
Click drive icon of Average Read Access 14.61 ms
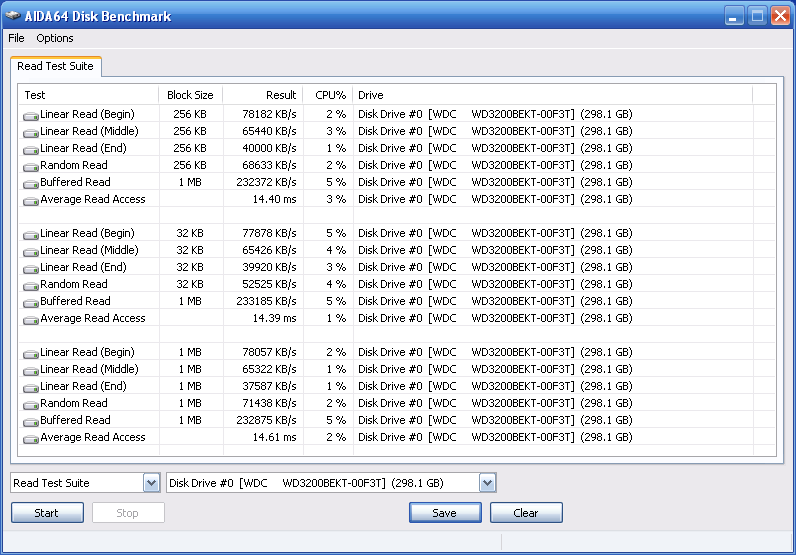31,439
